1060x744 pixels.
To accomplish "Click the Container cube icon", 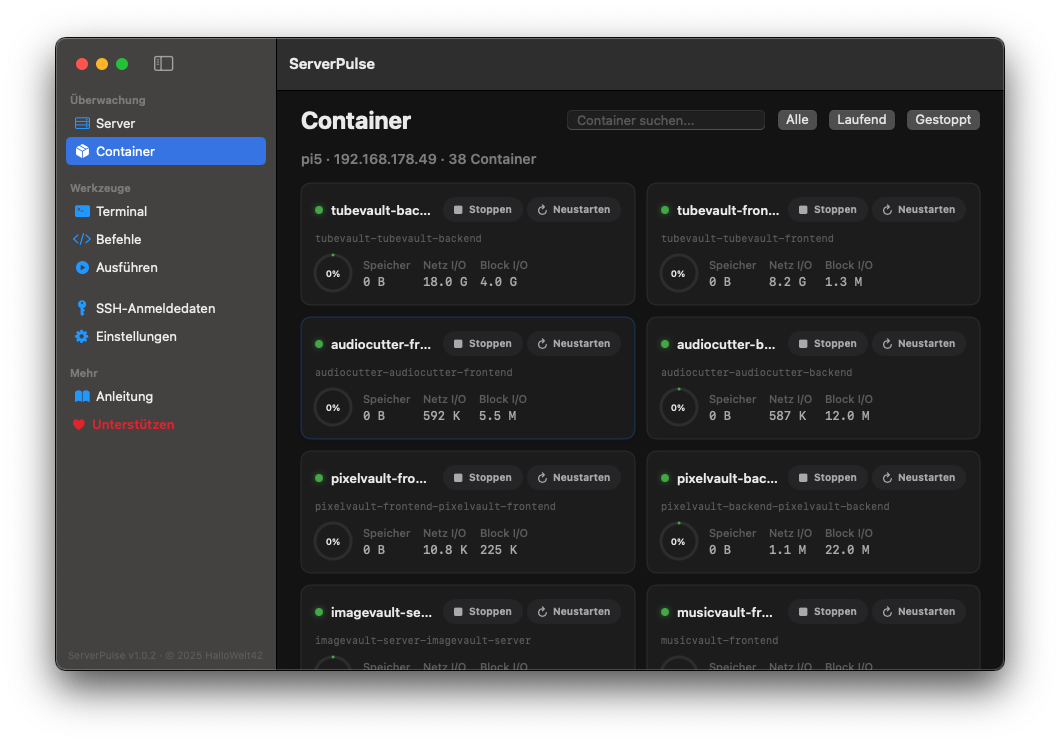I will [x=82, y=151].
